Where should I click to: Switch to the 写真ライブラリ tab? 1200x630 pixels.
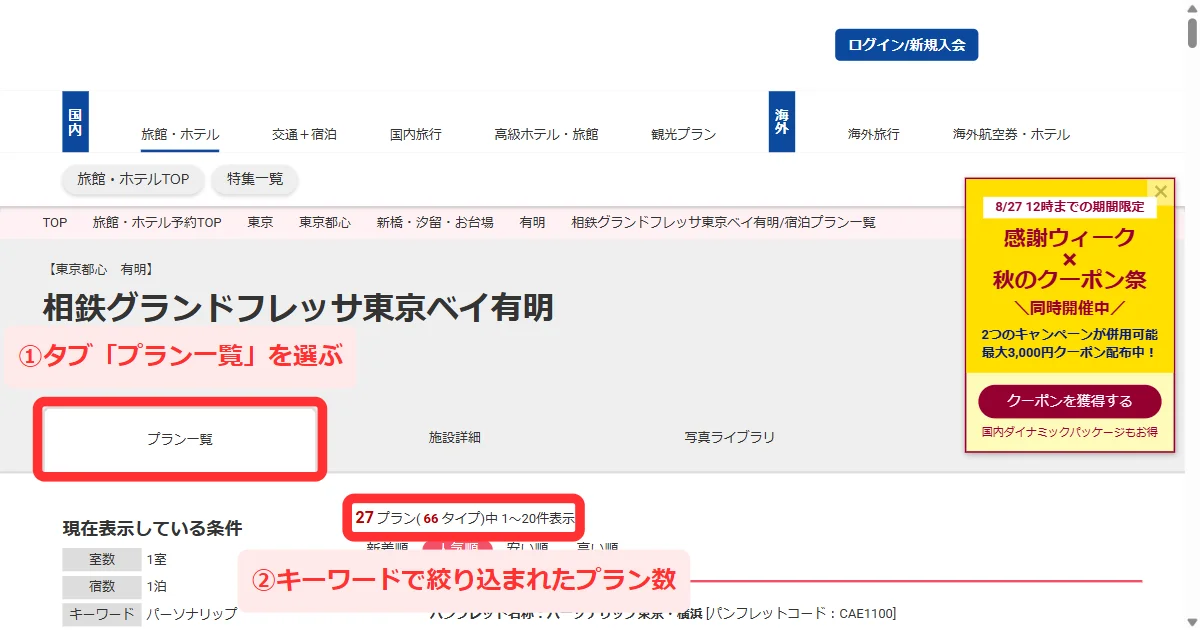[730, 438]
